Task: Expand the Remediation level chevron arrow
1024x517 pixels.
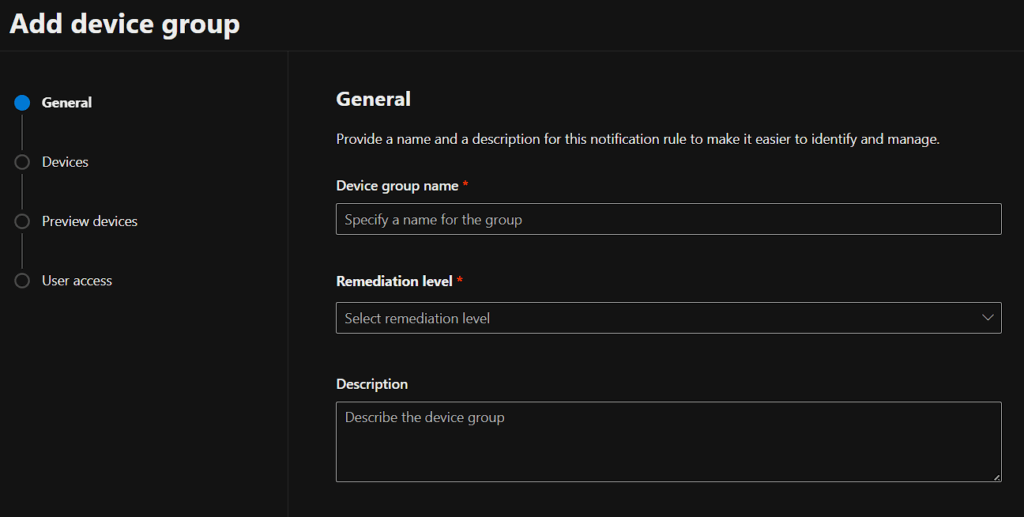Action: click(988, 318)
